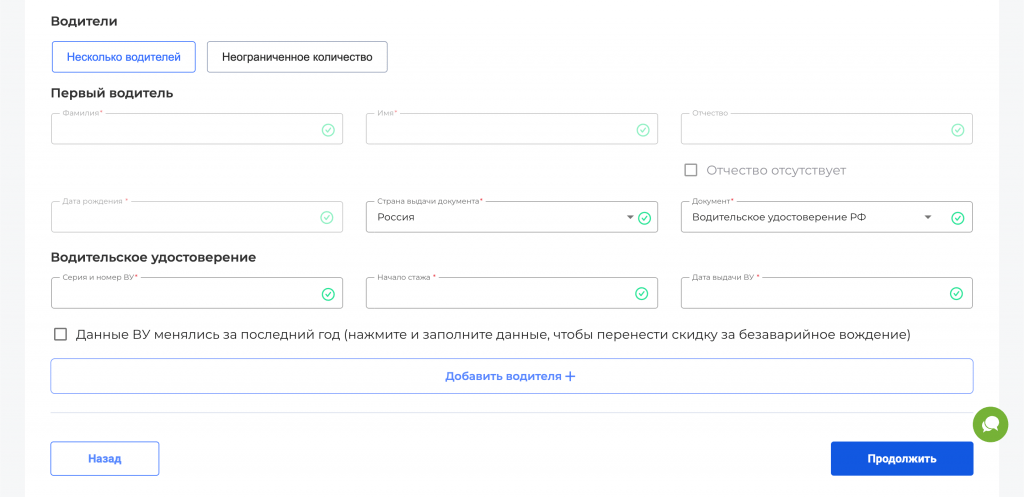The width and height of the screenshot is (1024, 497).
Task: Go back with the Назад button
Action: click(x=105, y=459)
